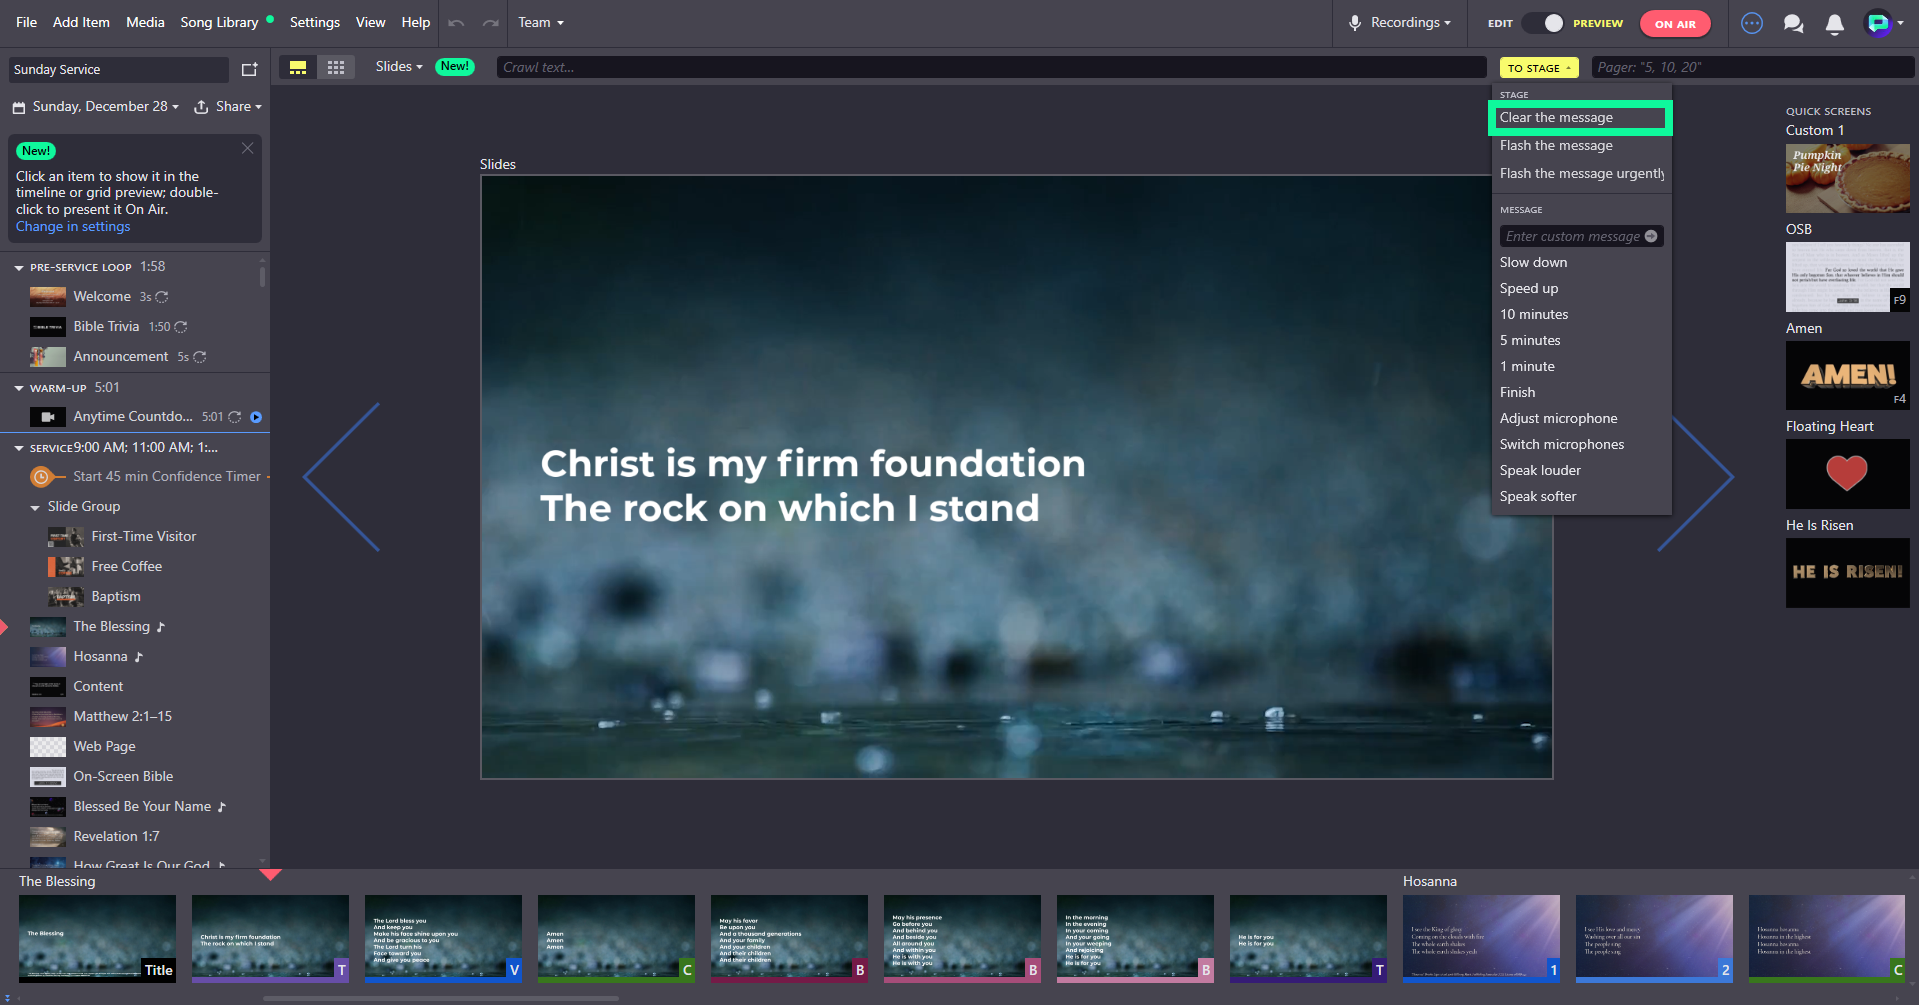This screenshot has height=1005, width=1919.
Task: Select the AMEN! quick screen thumbnail
Action: [1847, 375]
